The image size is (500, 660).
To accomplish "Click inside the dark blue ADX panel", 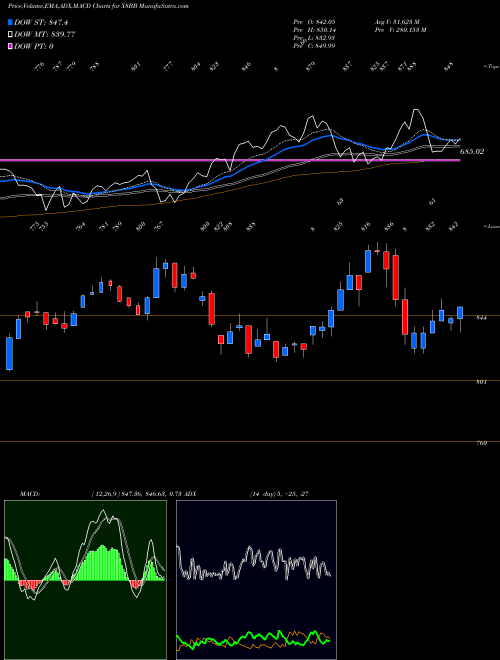I will (x=256, y=580).
